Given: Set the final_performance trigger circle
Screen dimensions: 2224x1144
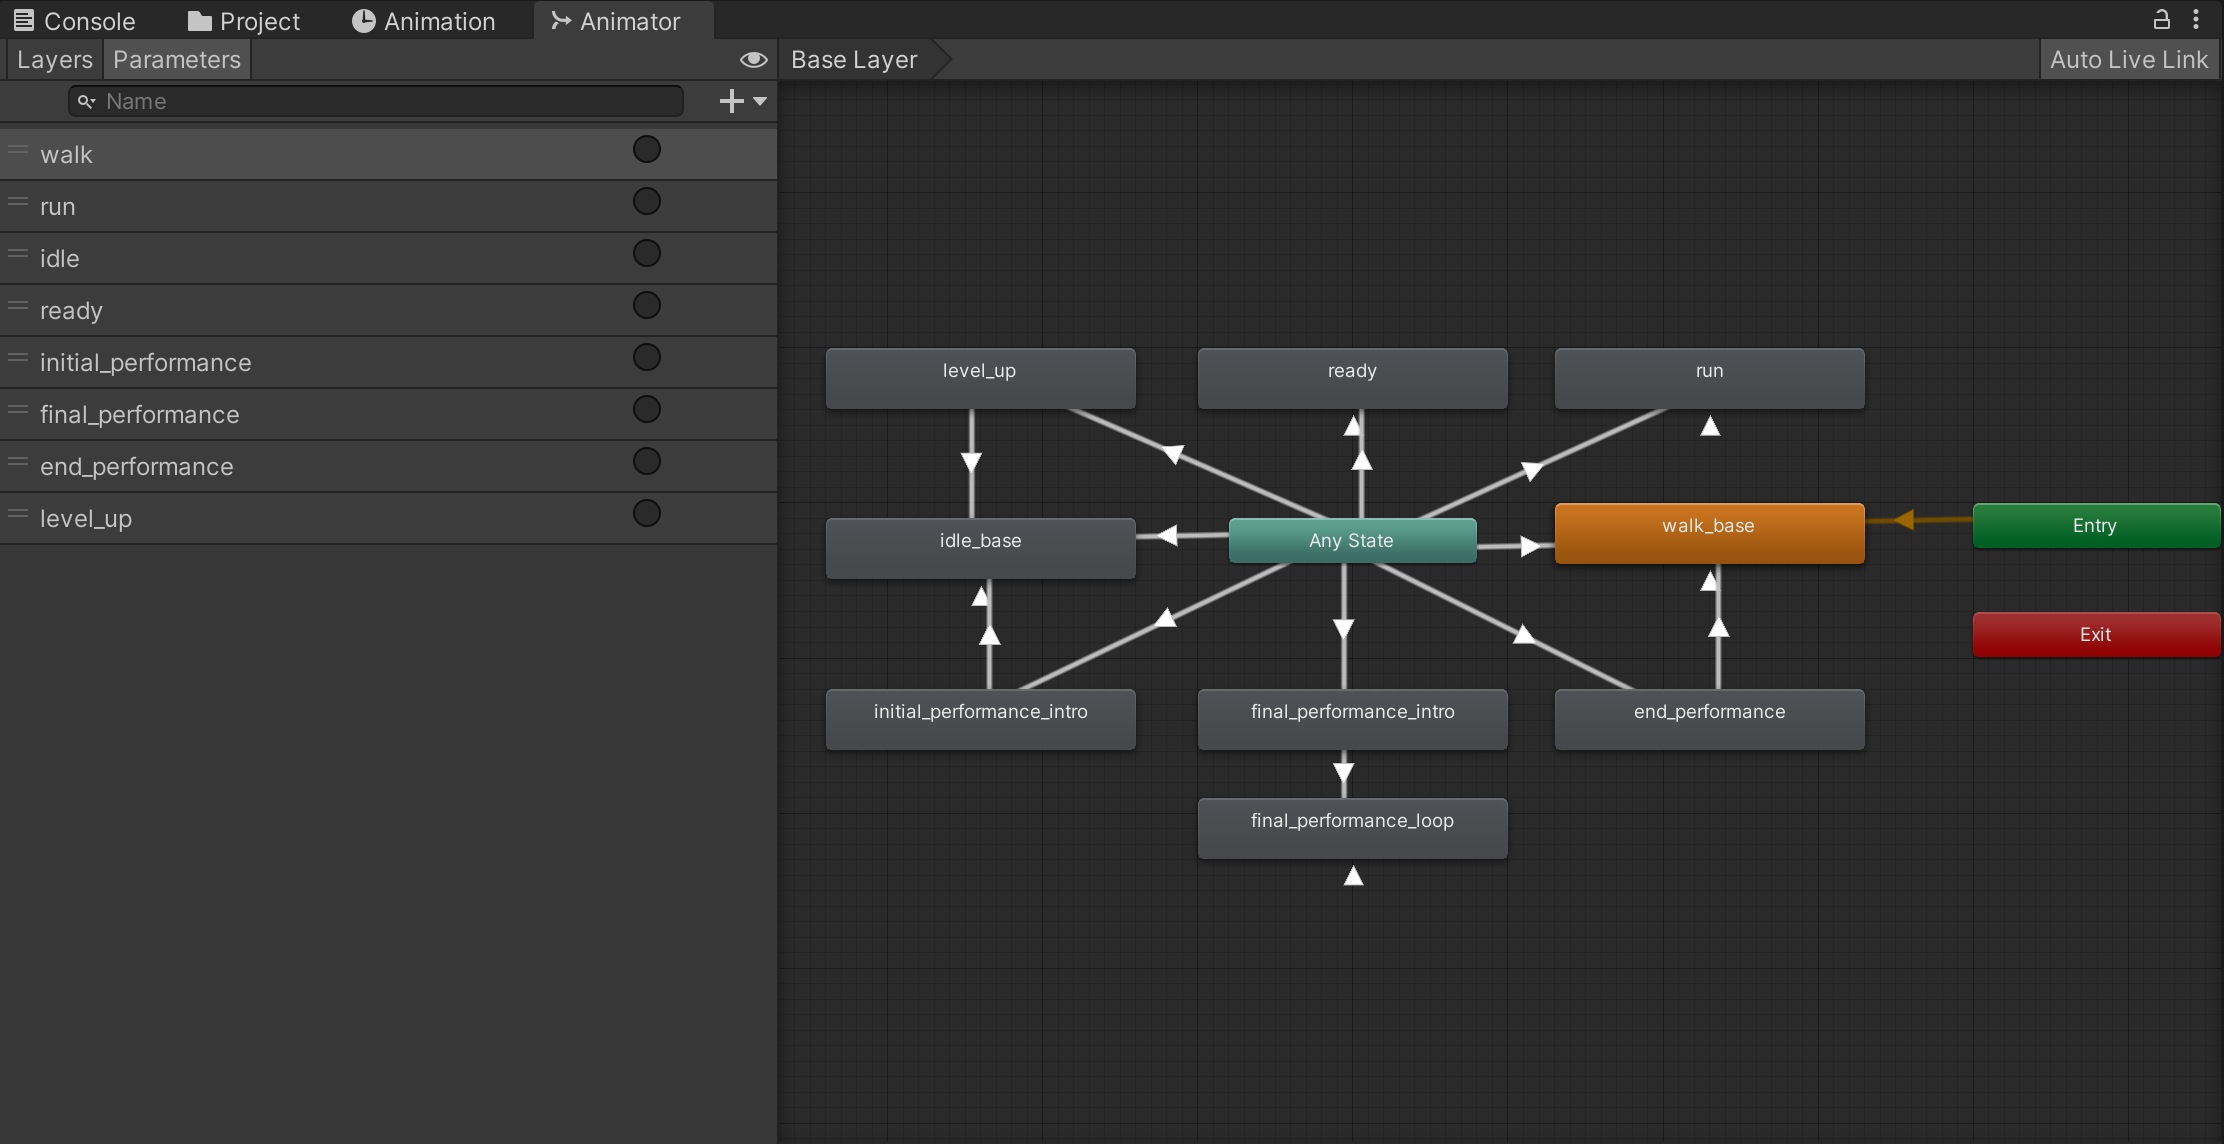Looking at the screenshot, I should click(647, 410).
